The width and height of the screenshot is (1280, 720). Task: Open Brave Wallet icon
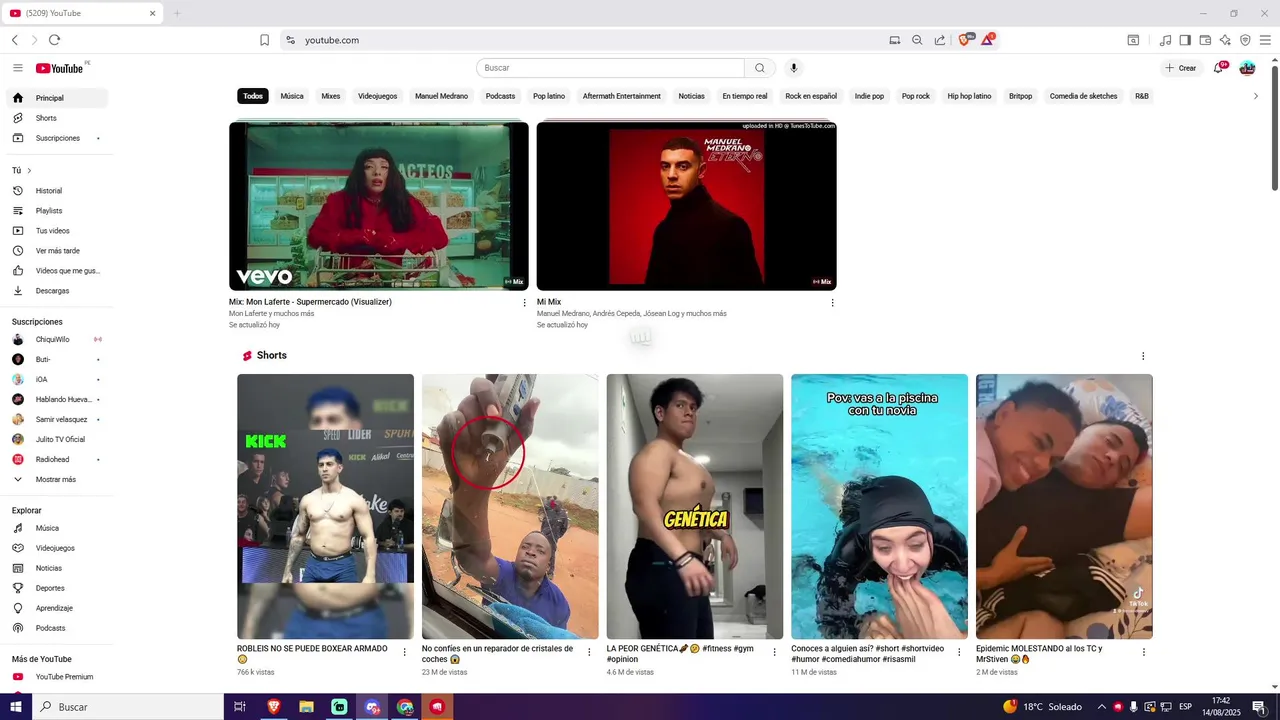1205,40
